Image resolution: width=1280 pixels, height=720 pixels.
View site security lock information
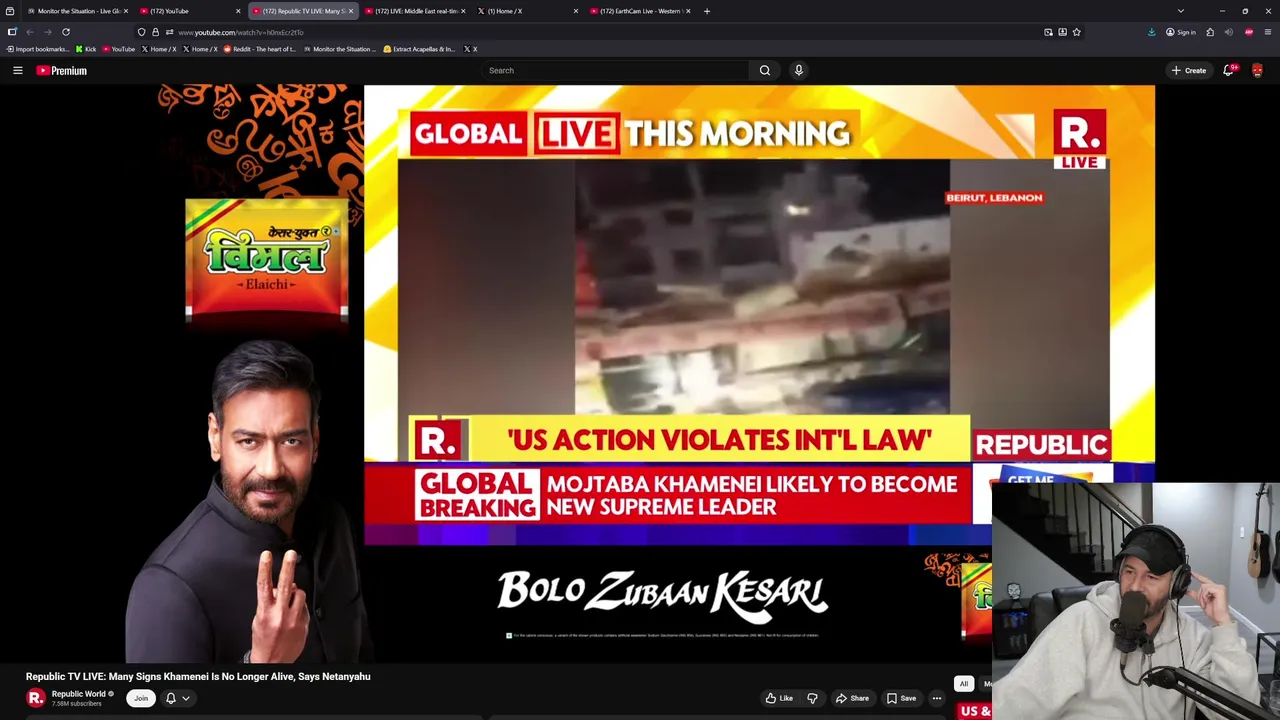(x=155, y=32)
